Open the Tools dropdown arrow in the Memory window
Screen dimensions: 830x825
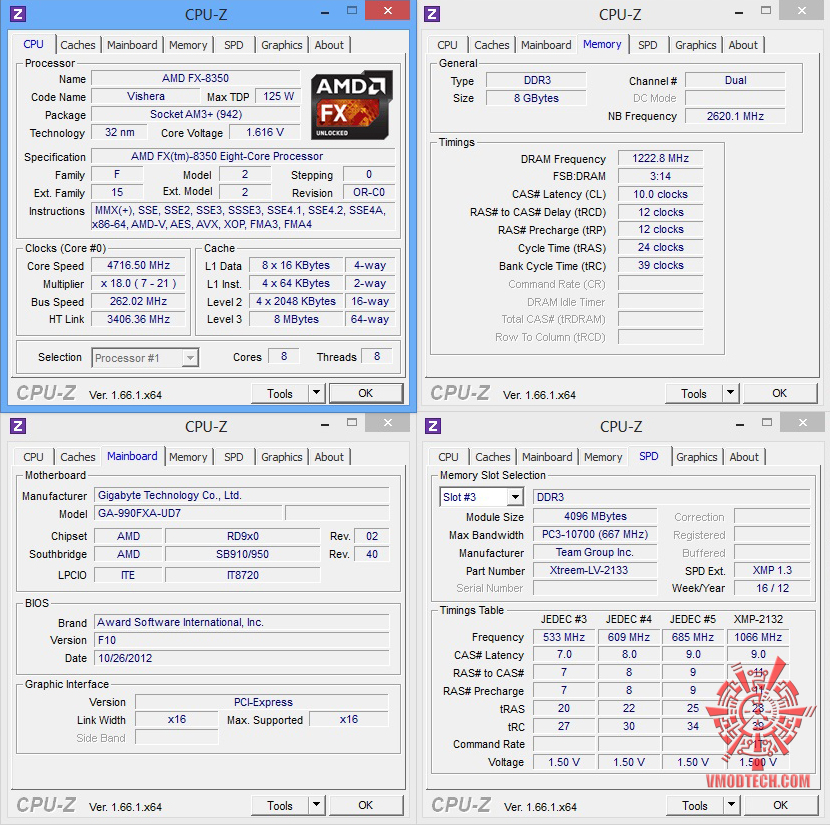coord(730,393)
